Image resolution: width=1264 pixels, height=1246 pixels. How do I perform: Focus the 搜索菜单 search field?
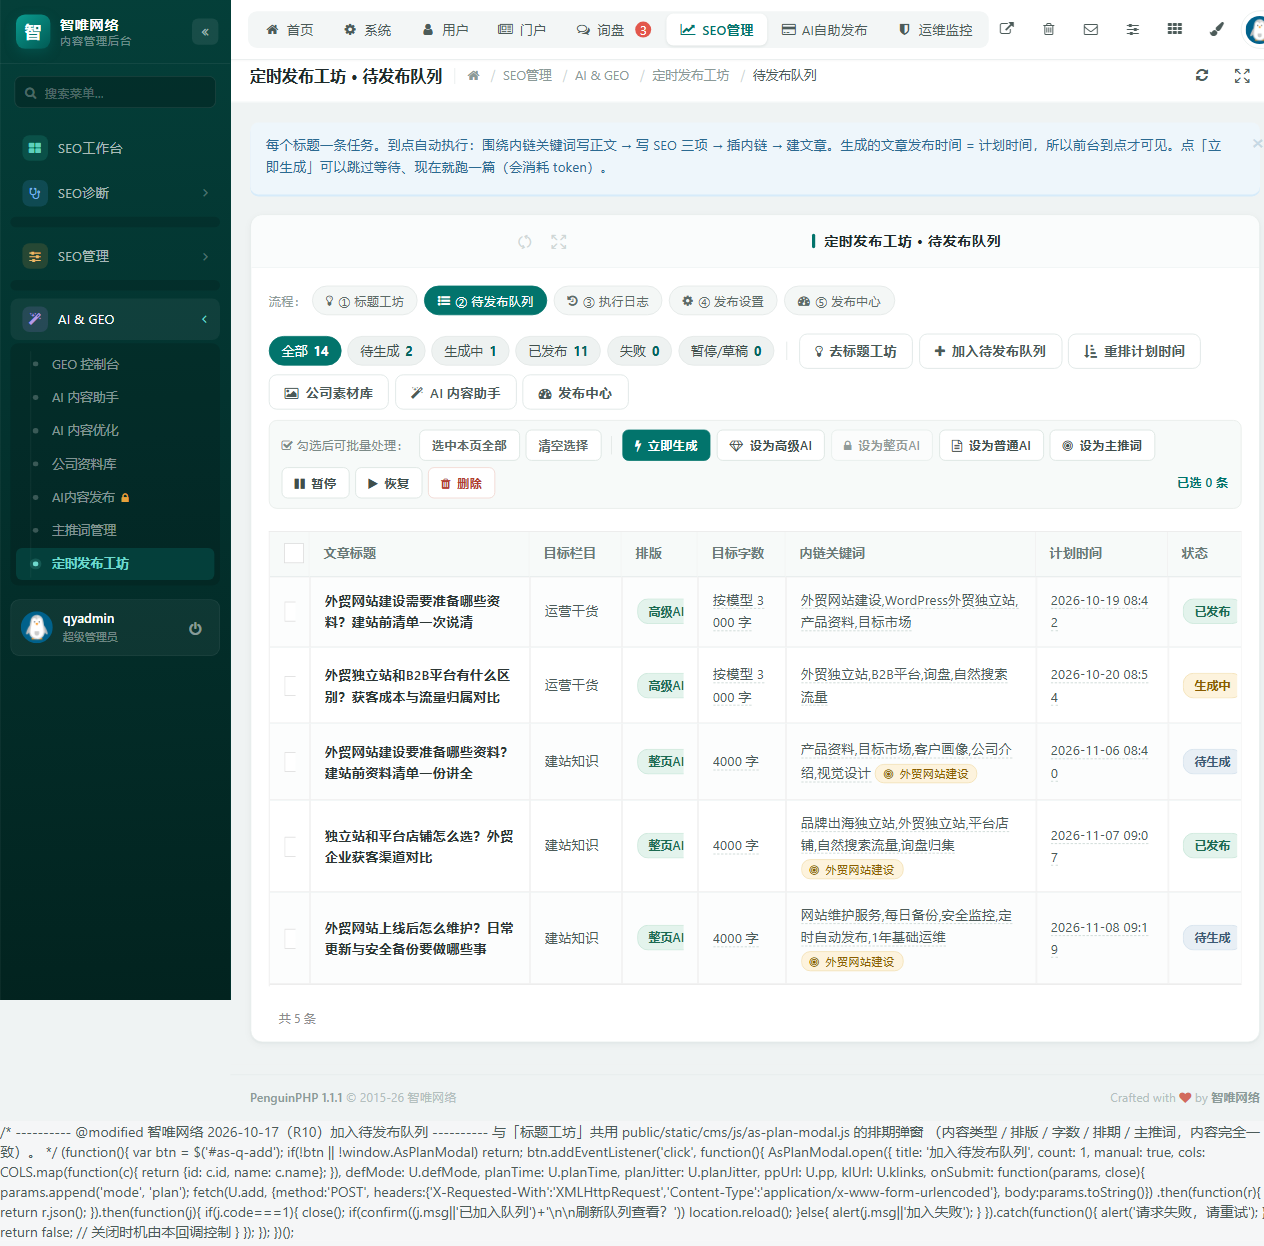coord(115,93)
